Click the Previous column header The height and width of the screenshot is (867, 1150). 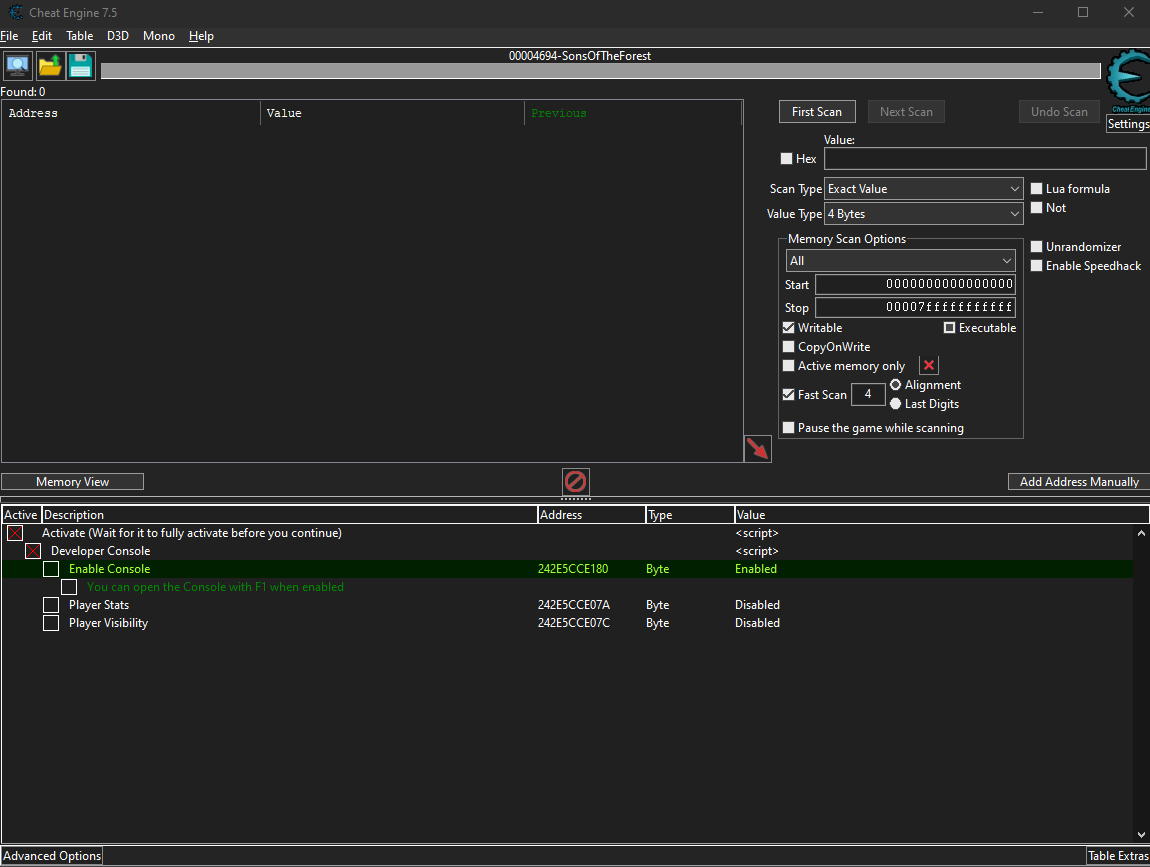tap(633, 113)
